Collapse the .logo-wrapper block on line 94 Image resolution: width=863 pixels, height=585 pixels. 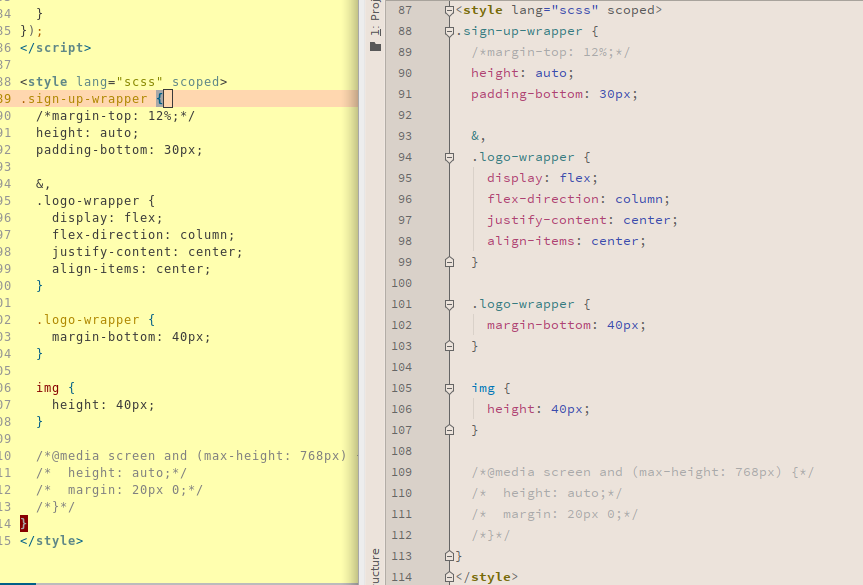tap(449, 157)
